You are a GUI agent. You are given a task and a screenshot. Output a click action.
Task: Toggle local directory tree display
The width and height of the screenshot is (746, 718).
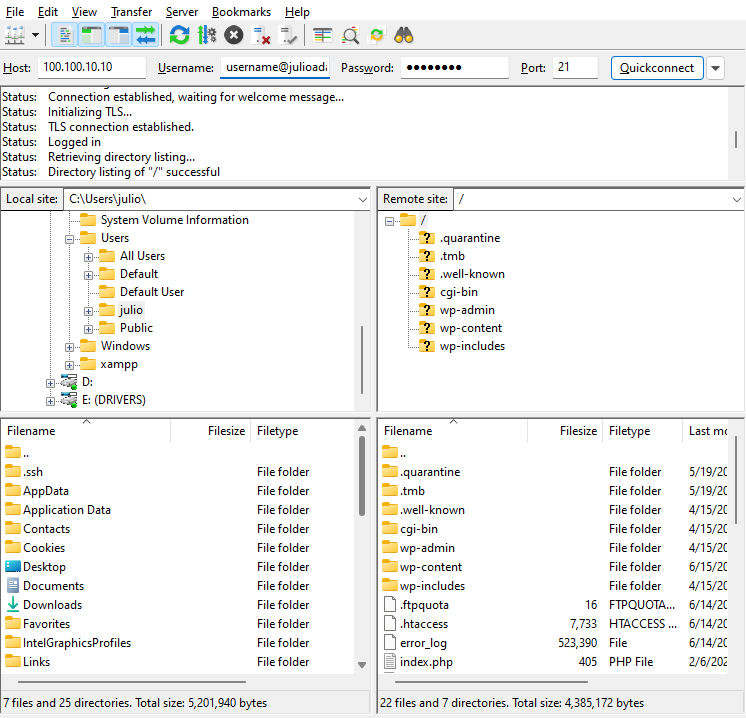click(x=91, y=35)
